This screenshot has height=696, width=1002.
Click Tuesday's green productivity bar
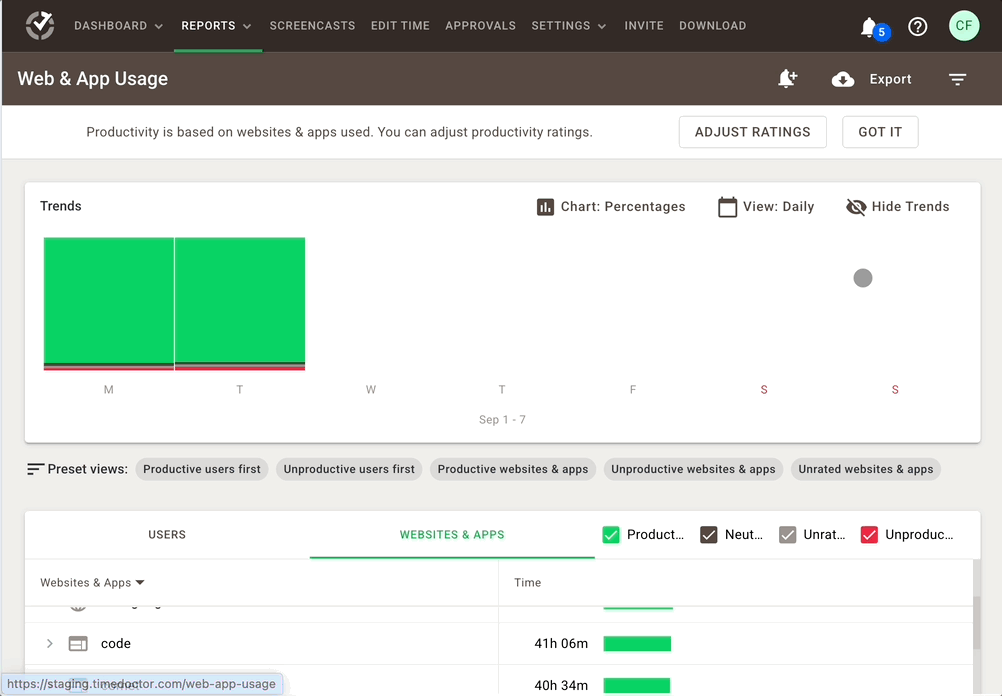pyautogui.click(x=240, y=300)
